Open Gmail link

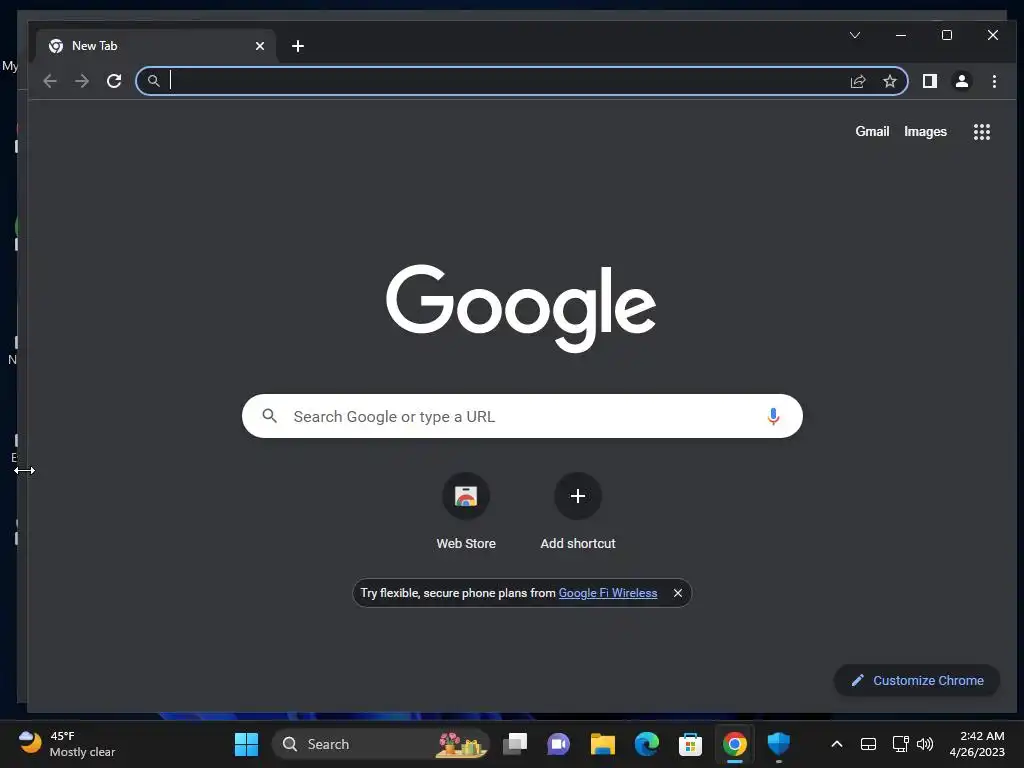click(x=872, y=131)
